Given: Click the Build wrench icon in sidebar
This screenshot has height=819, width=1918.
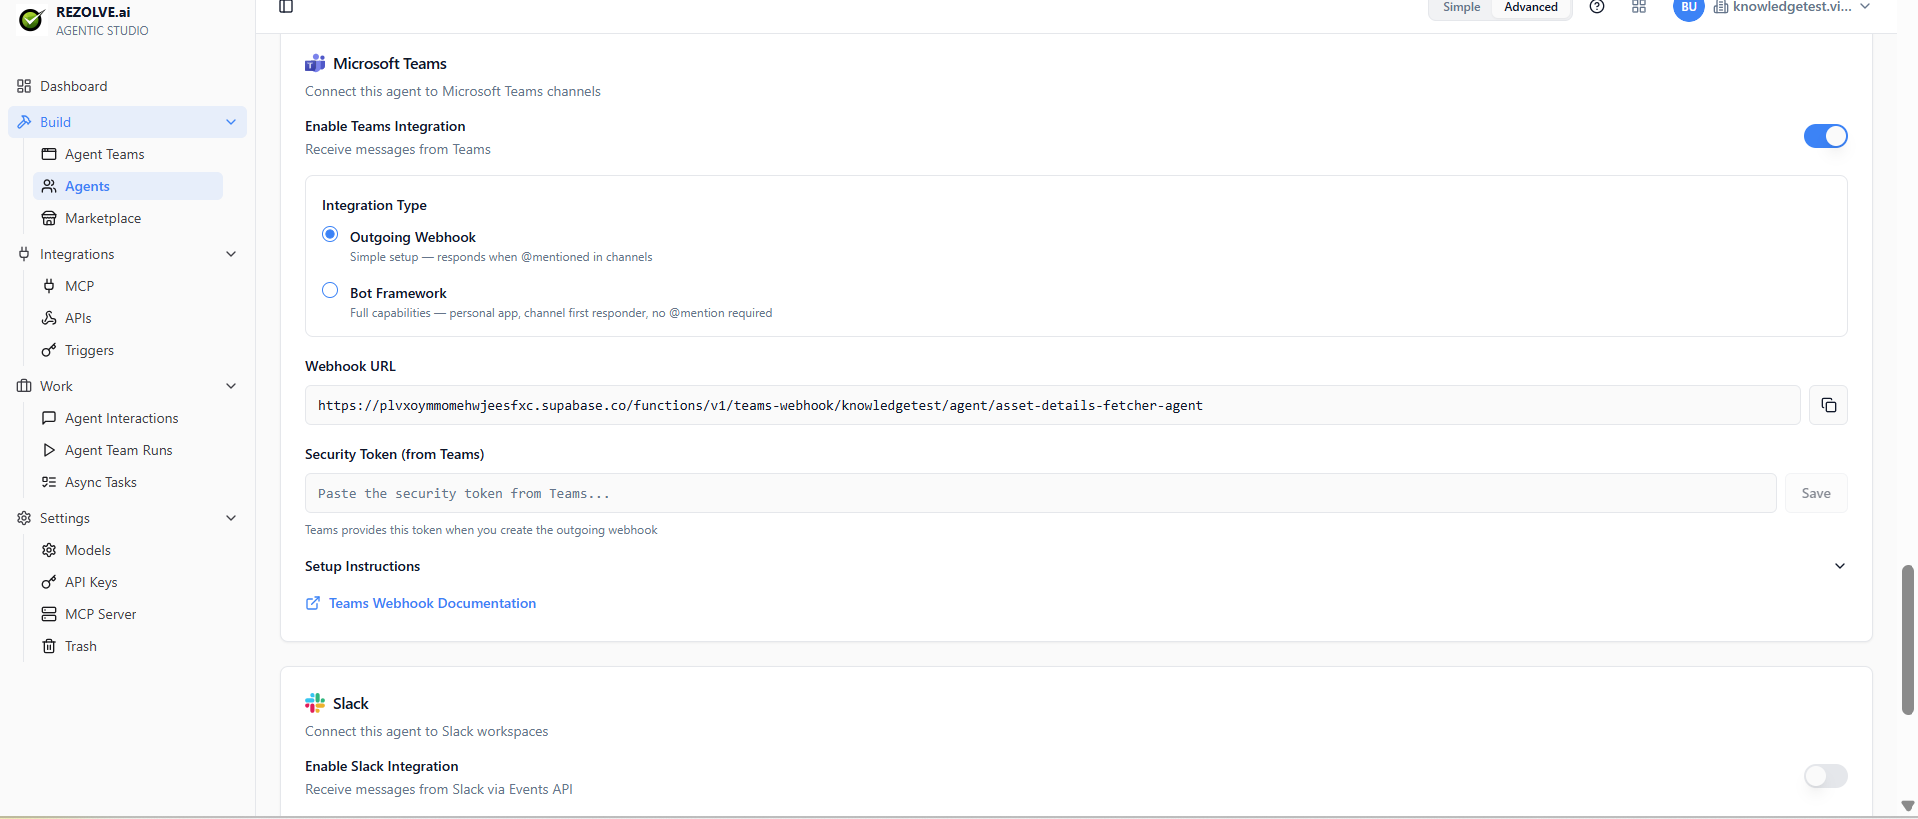Looking at the screenshot, I should point(24,122).
